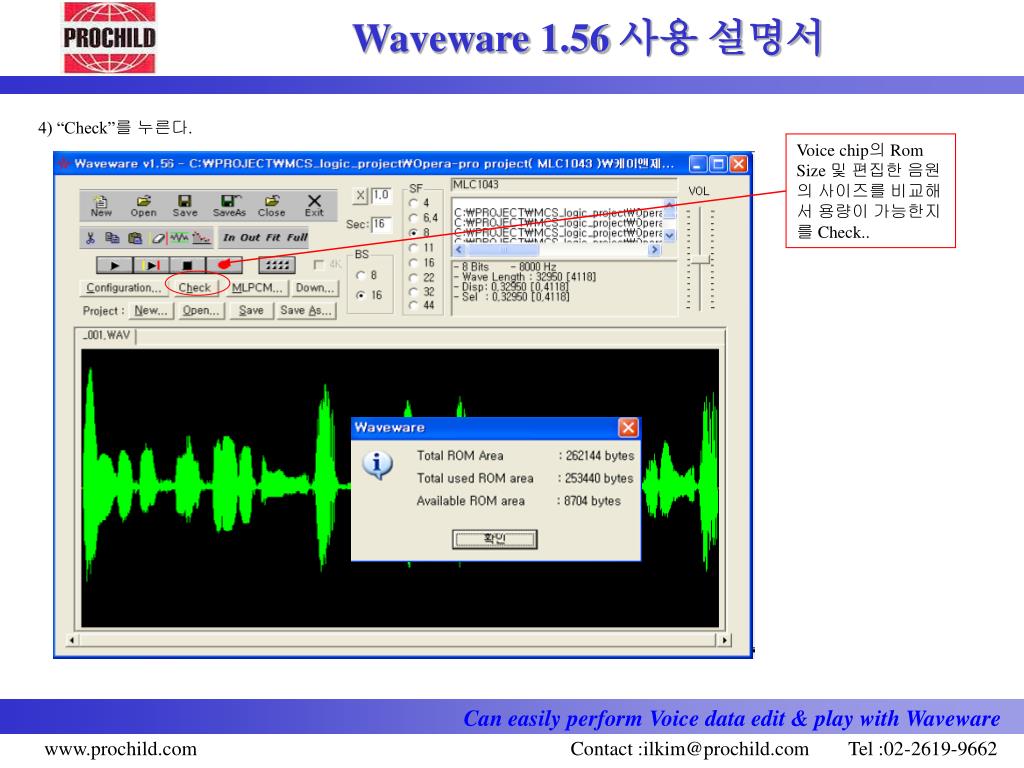Click file list scroll down arrow
This screenshot has height=768, width=1024.
[x=669, y=236]
